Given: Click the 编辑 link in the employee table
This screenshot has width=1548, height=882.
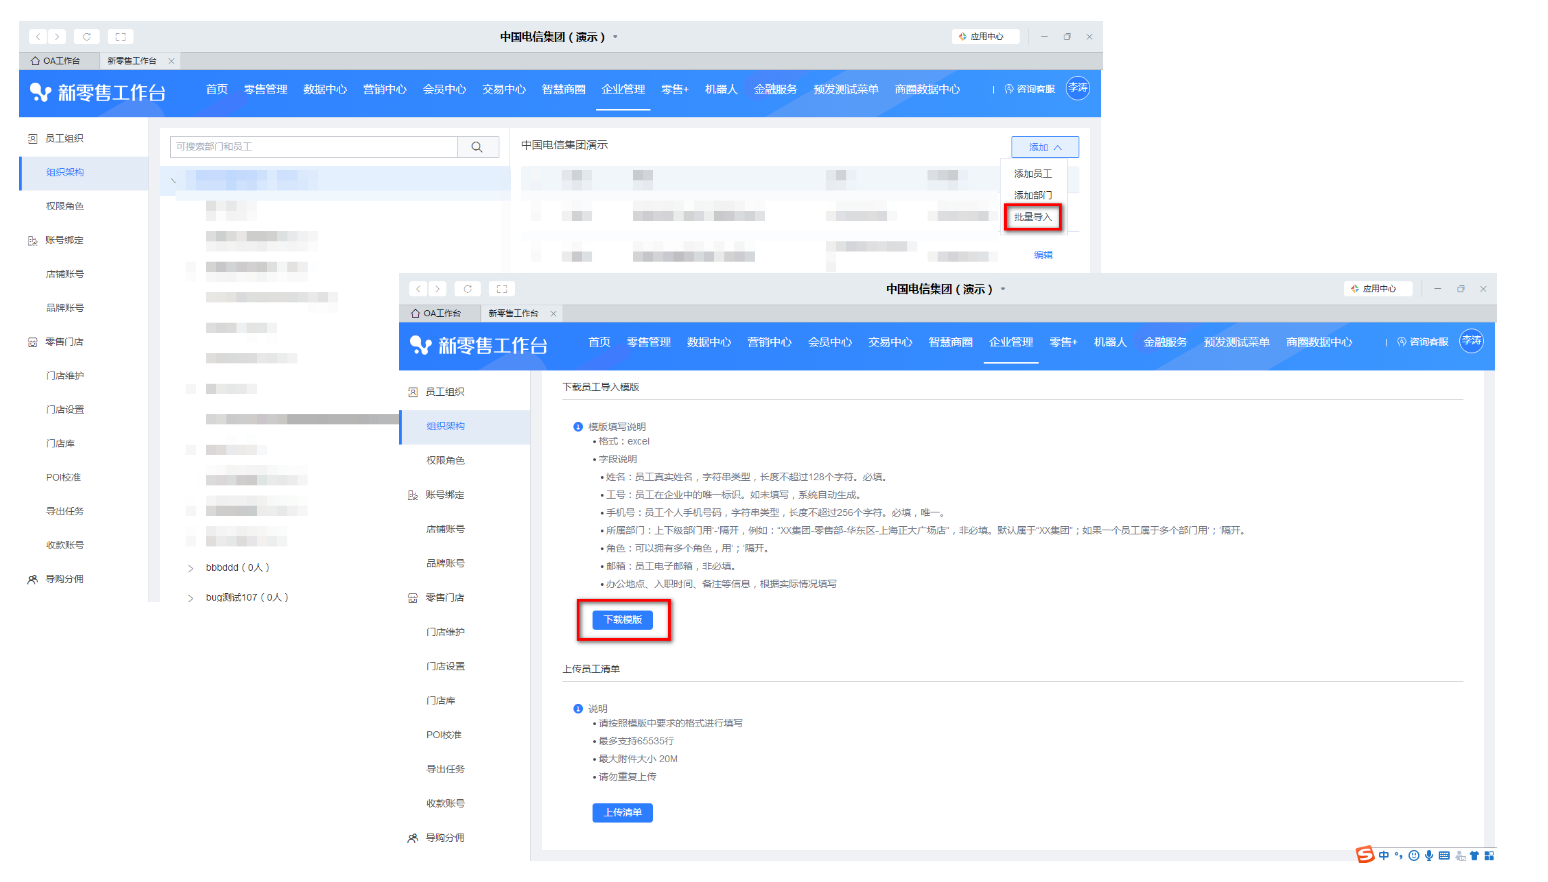Looking at the screenshot, I should pos(1043,255).
